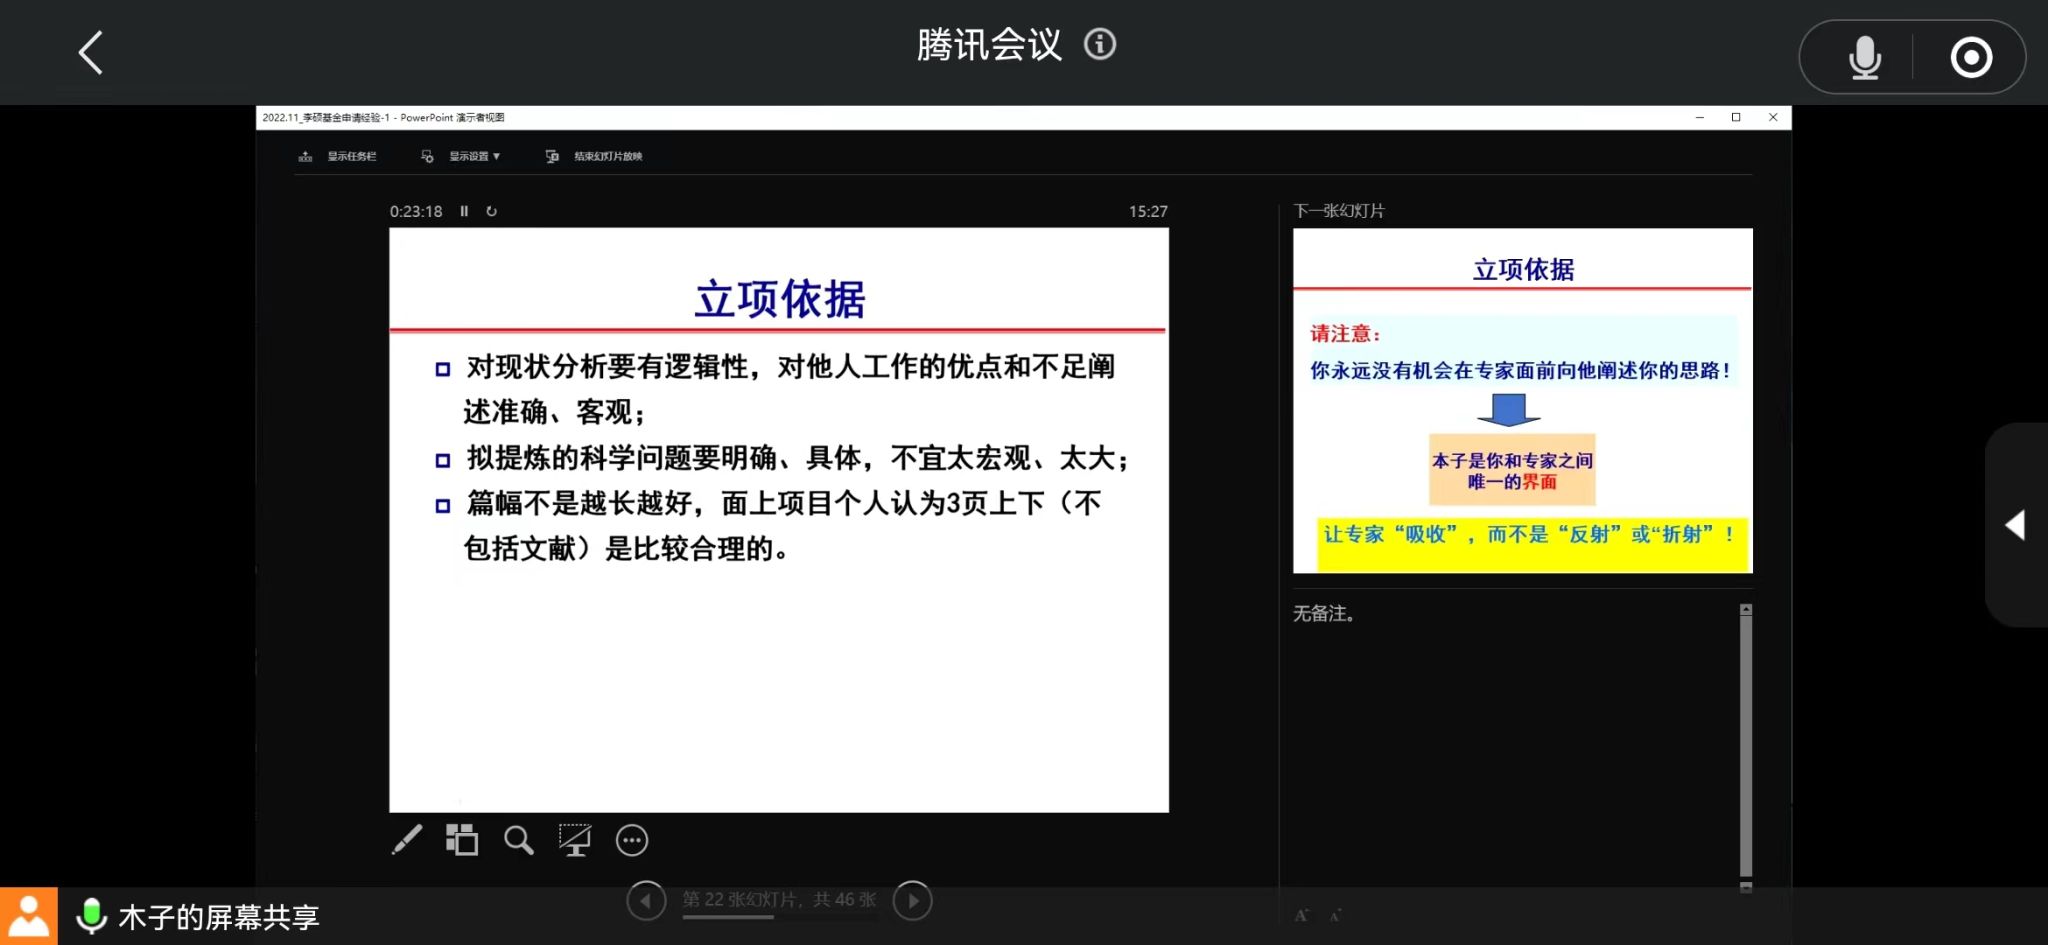Tap the back arrow to leave meeting view
The image size is (2048, 945).
pyautogui.click(x=91, y=53)
